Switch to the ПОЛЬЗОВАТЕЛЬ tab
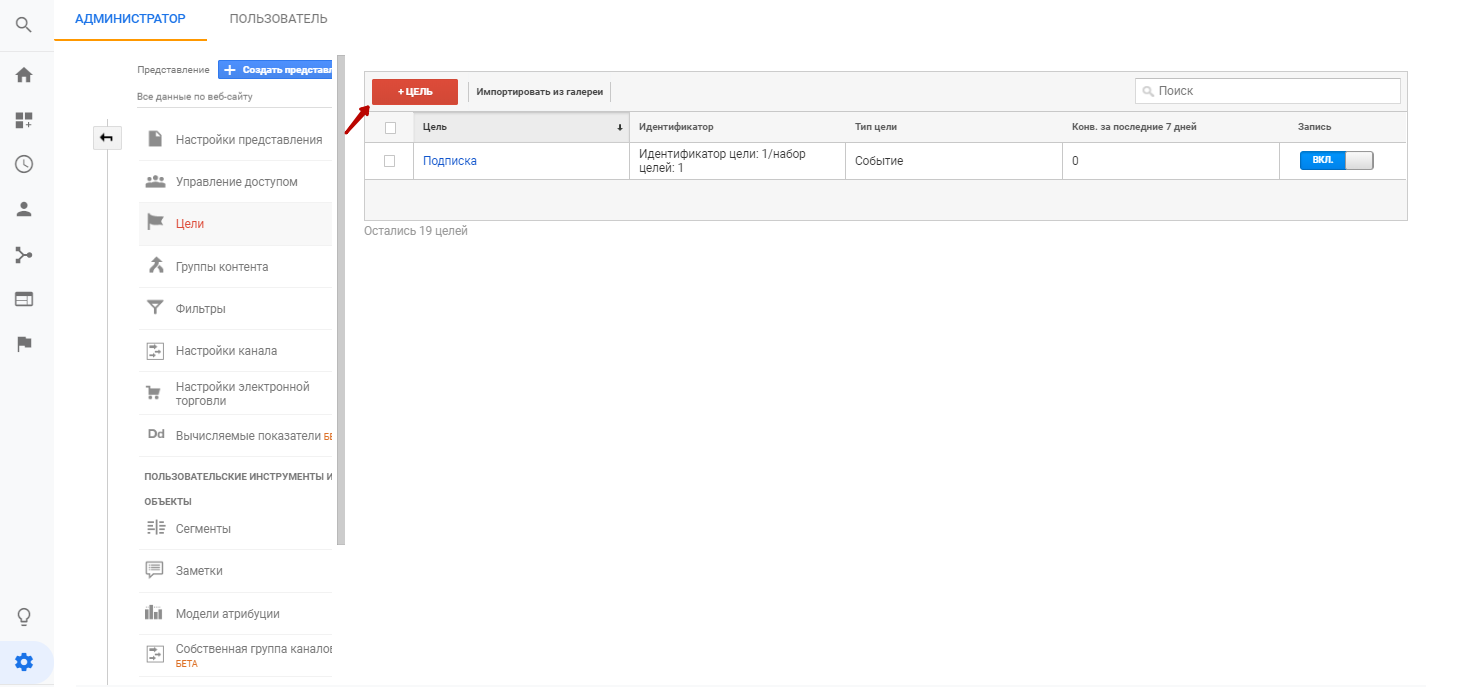This screenshot has width=1478, height=687. (278, 19)
